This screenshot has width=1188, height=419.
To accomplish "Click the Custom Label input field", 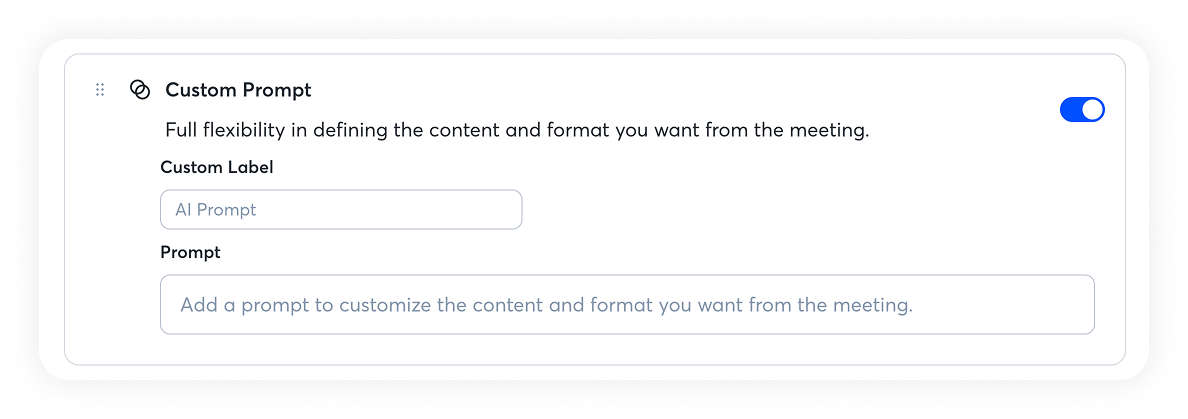I will [x=341, y=210].
